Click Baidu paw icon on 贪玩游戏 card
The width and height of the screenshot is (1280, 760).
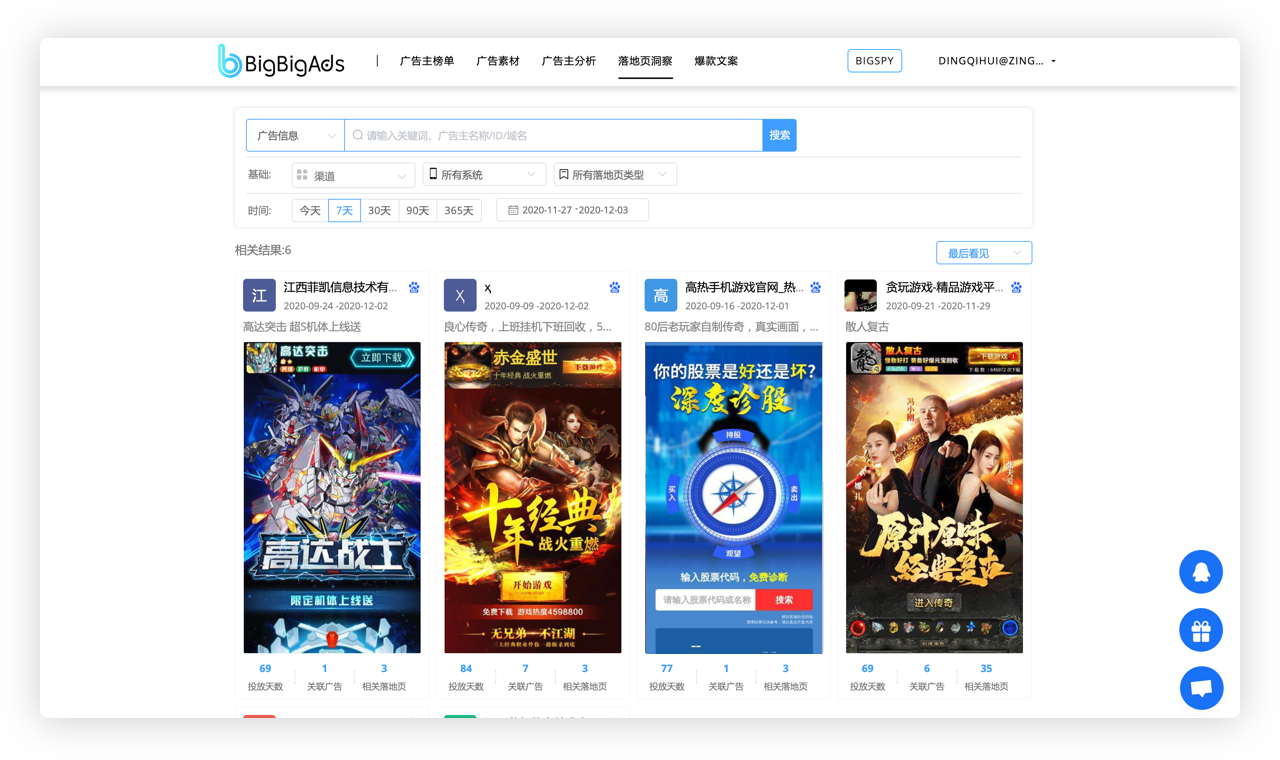[1016, 287]
